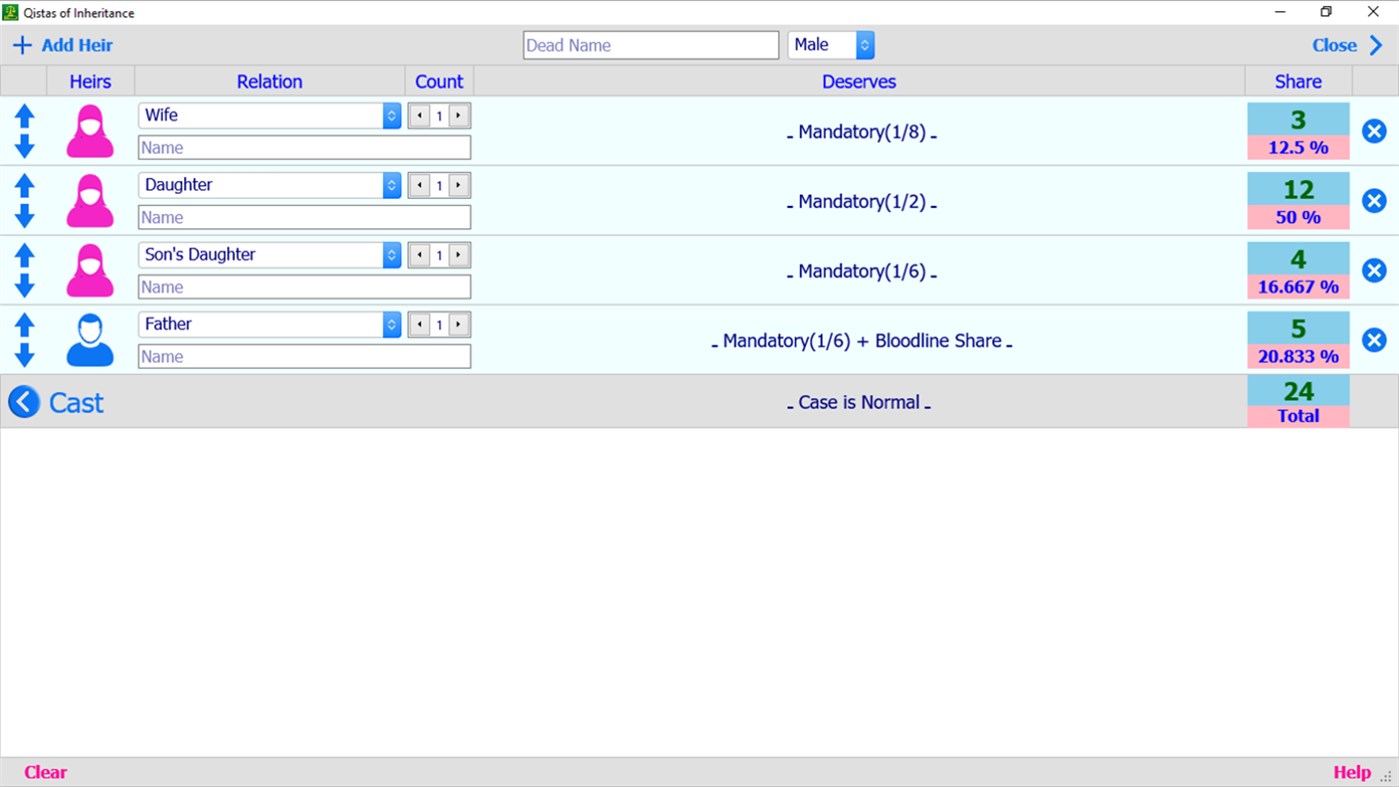Remove the Wife heir row
This screenshot has height=787, width=1399.
tap(1373, 130)
